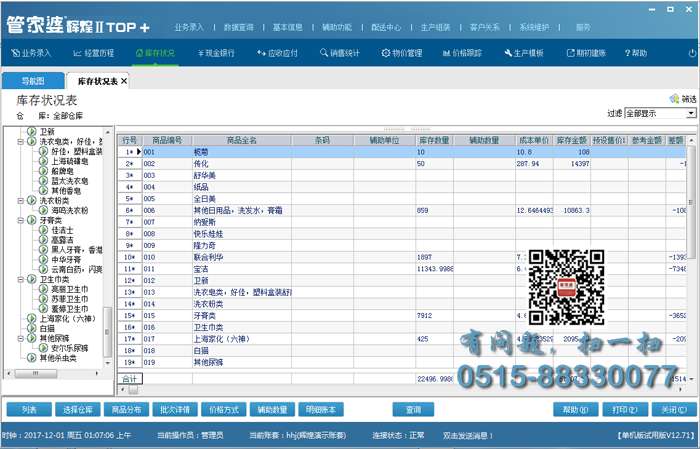Click the 成本单价 column header
The image size is (700, 449).
click(x=534, y=141)
